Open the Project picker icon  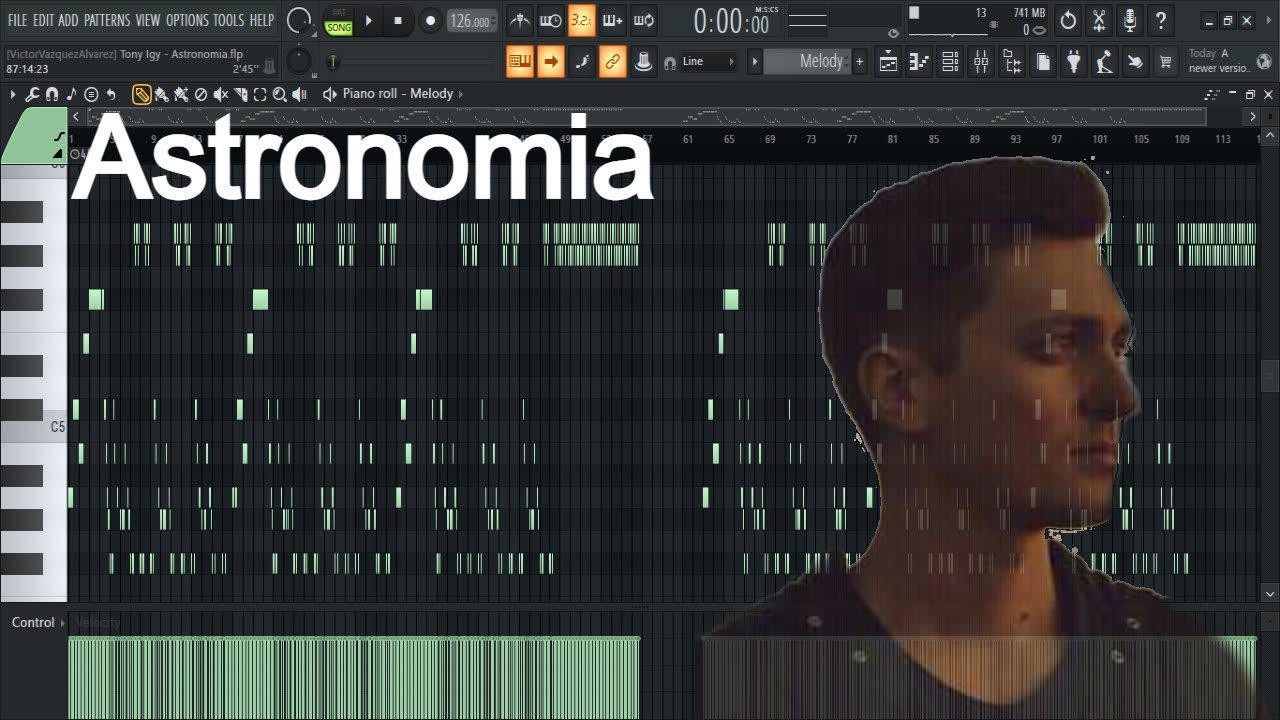click(1043, 63)
